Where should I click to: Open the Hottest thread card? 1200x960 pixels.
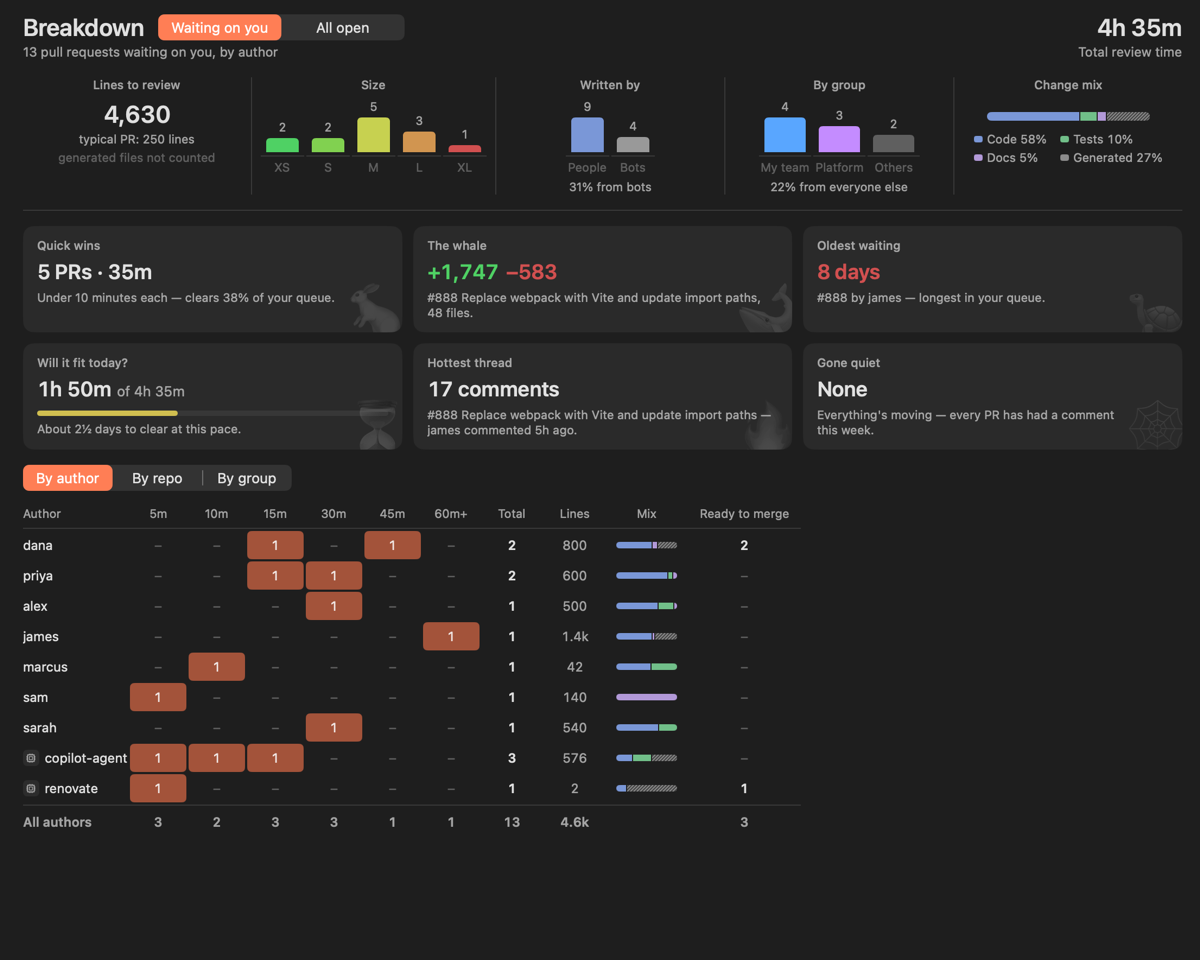[x=602, y=397]
